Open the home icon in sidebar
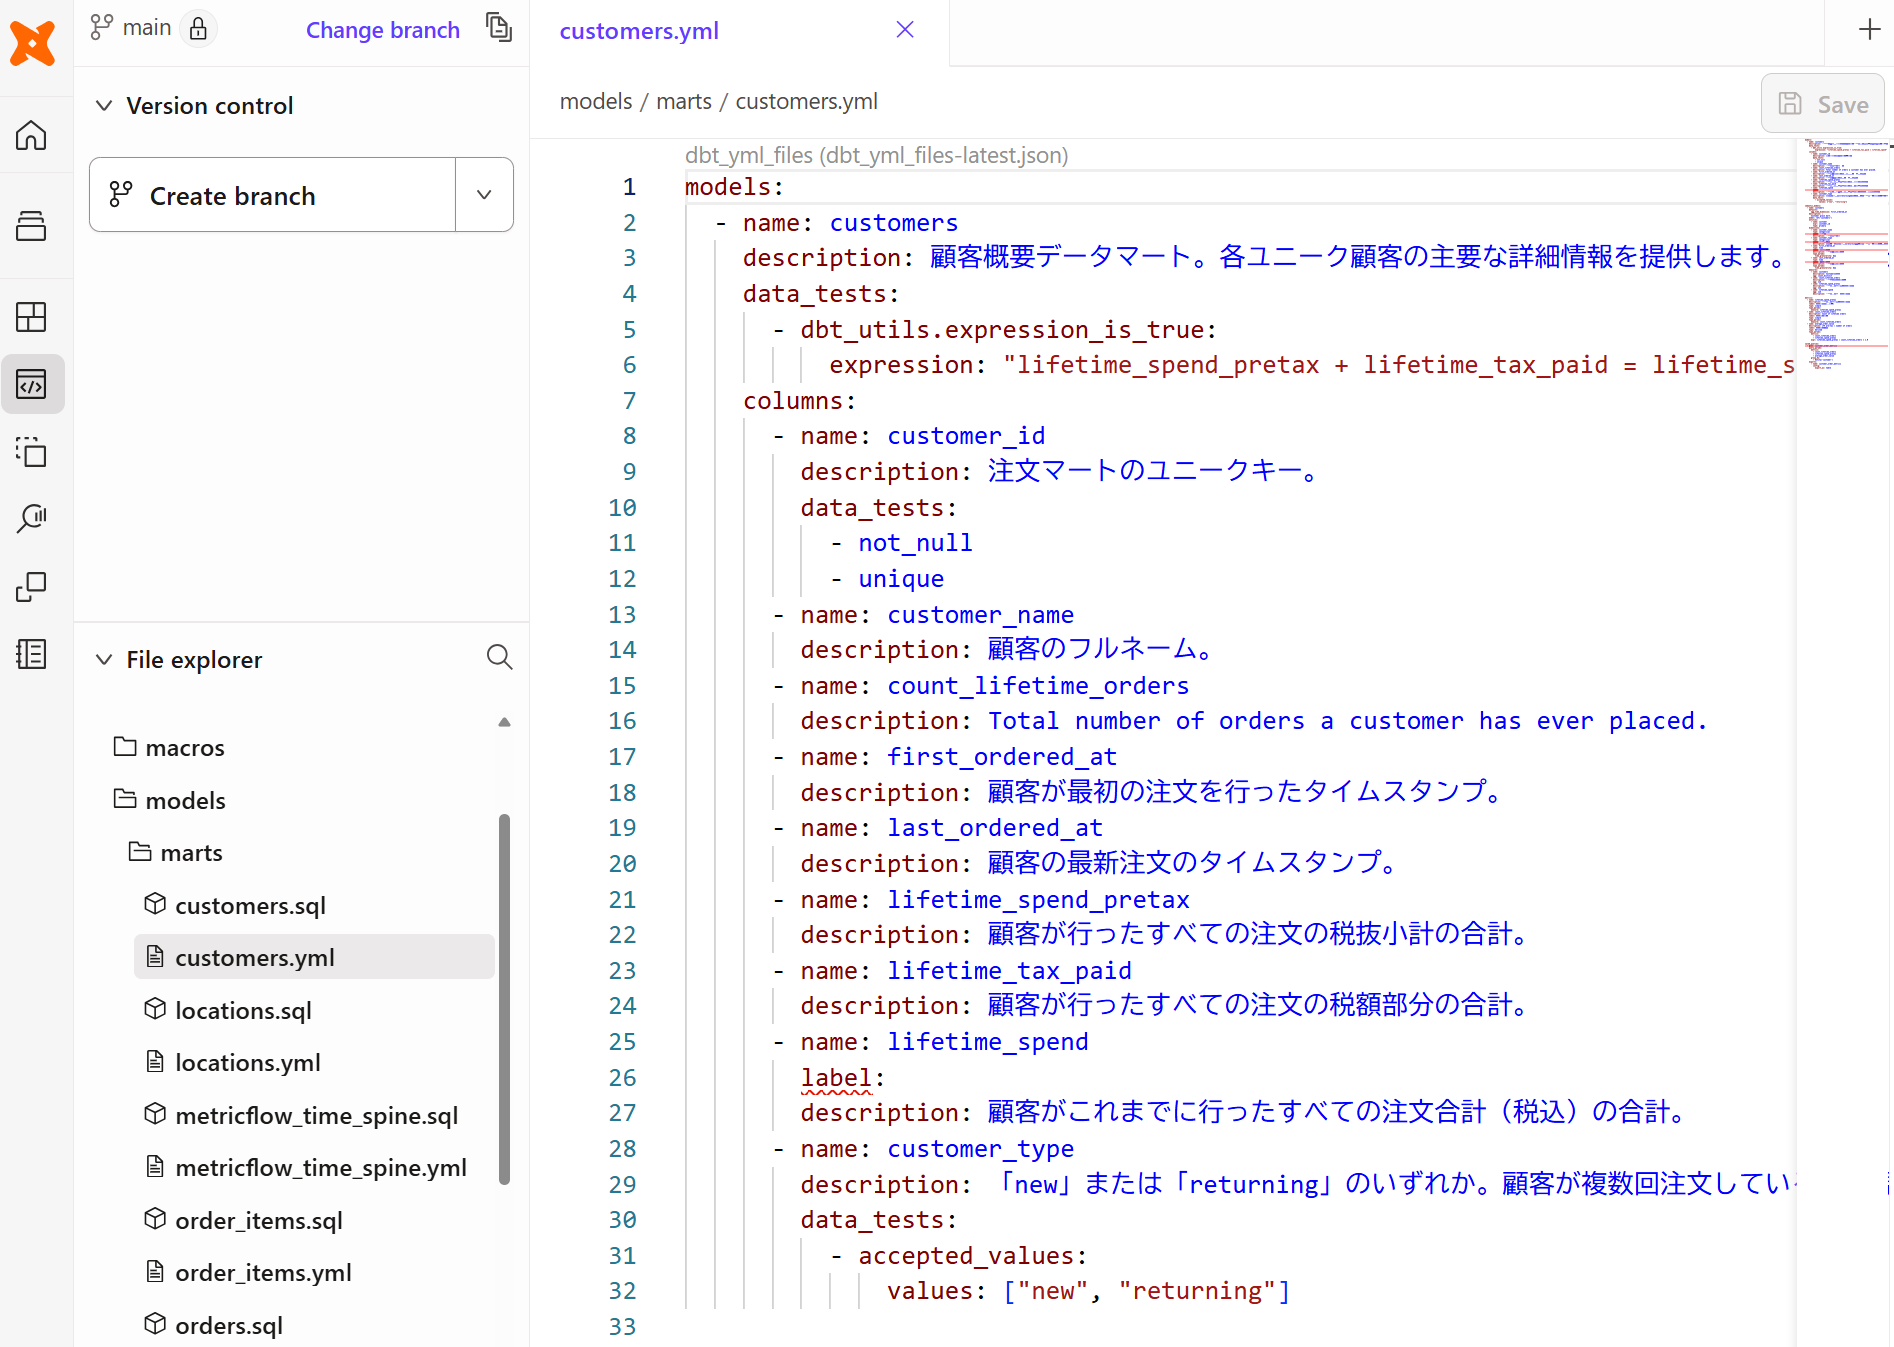The height and width of the screenshot is (1347, 1894). 32,135
